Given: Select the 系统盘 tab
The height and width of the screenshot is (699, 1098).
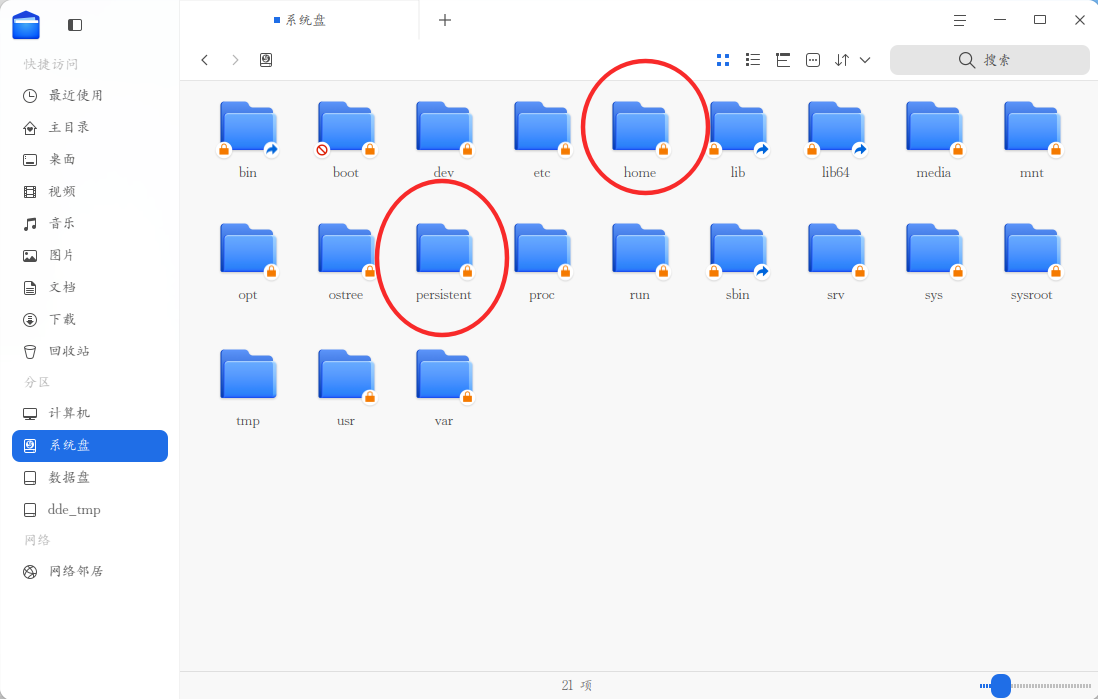Looking at the screenshot, I should pyautogui.click(x=300, y=20).
